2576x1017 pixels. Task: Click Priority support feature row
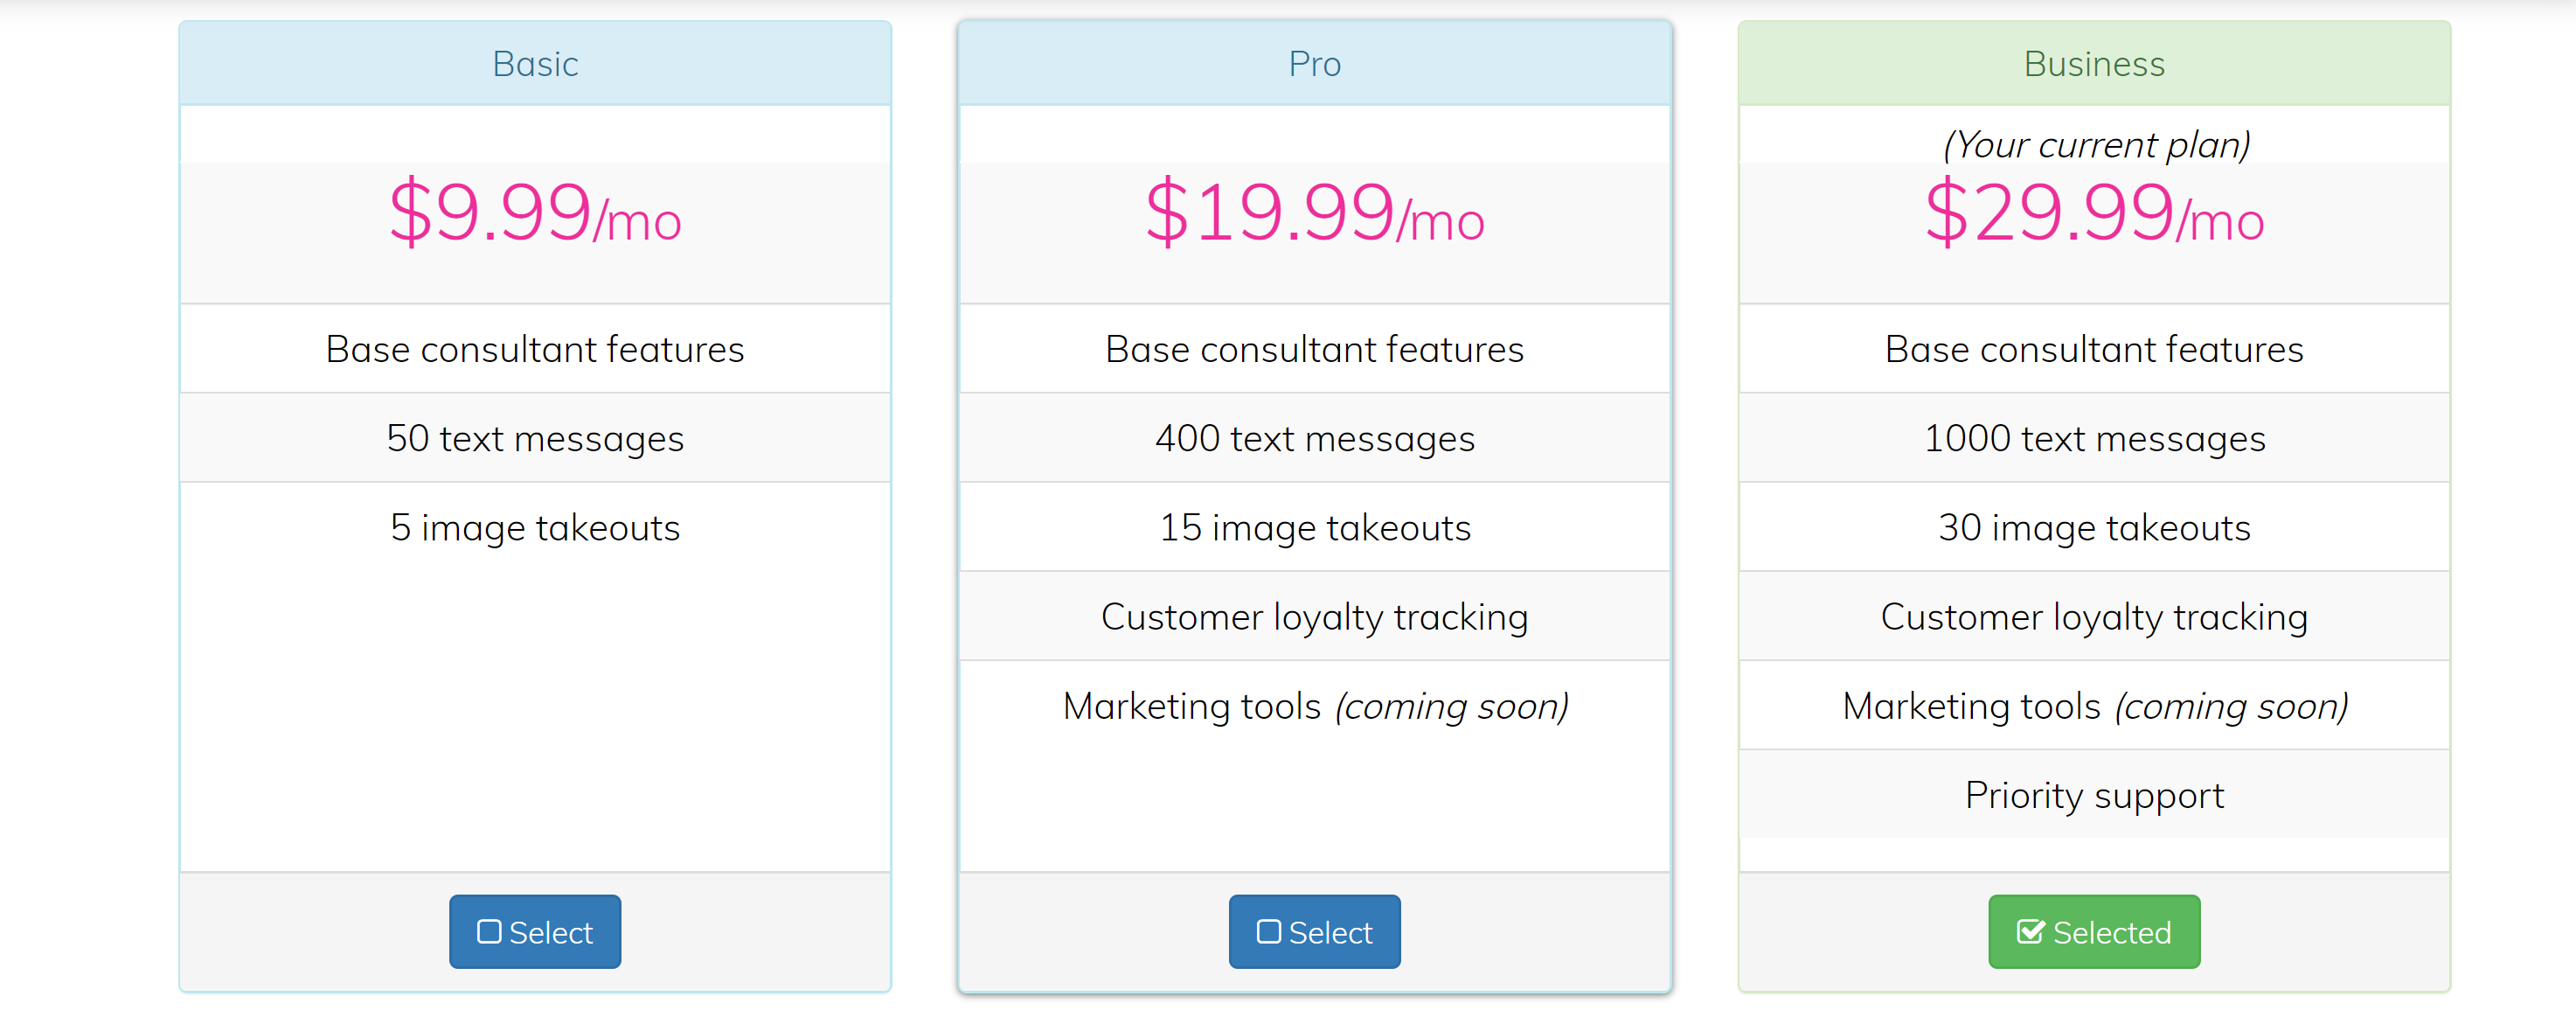click(2093, 795)
